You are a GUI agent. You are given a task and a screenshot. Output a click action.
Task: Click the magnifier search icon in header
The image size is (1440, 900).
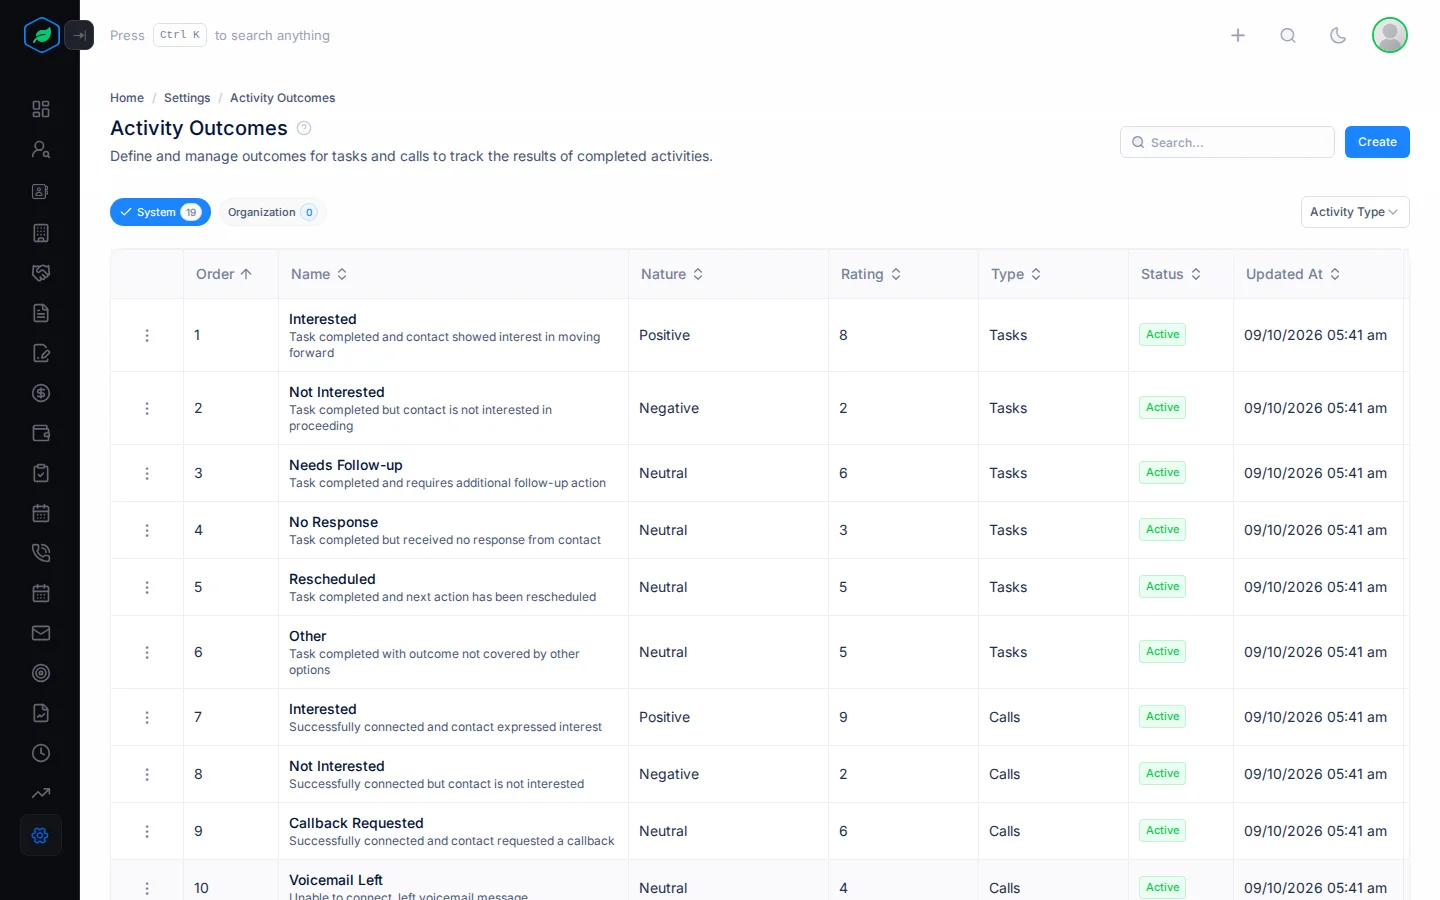(1288, 35)
